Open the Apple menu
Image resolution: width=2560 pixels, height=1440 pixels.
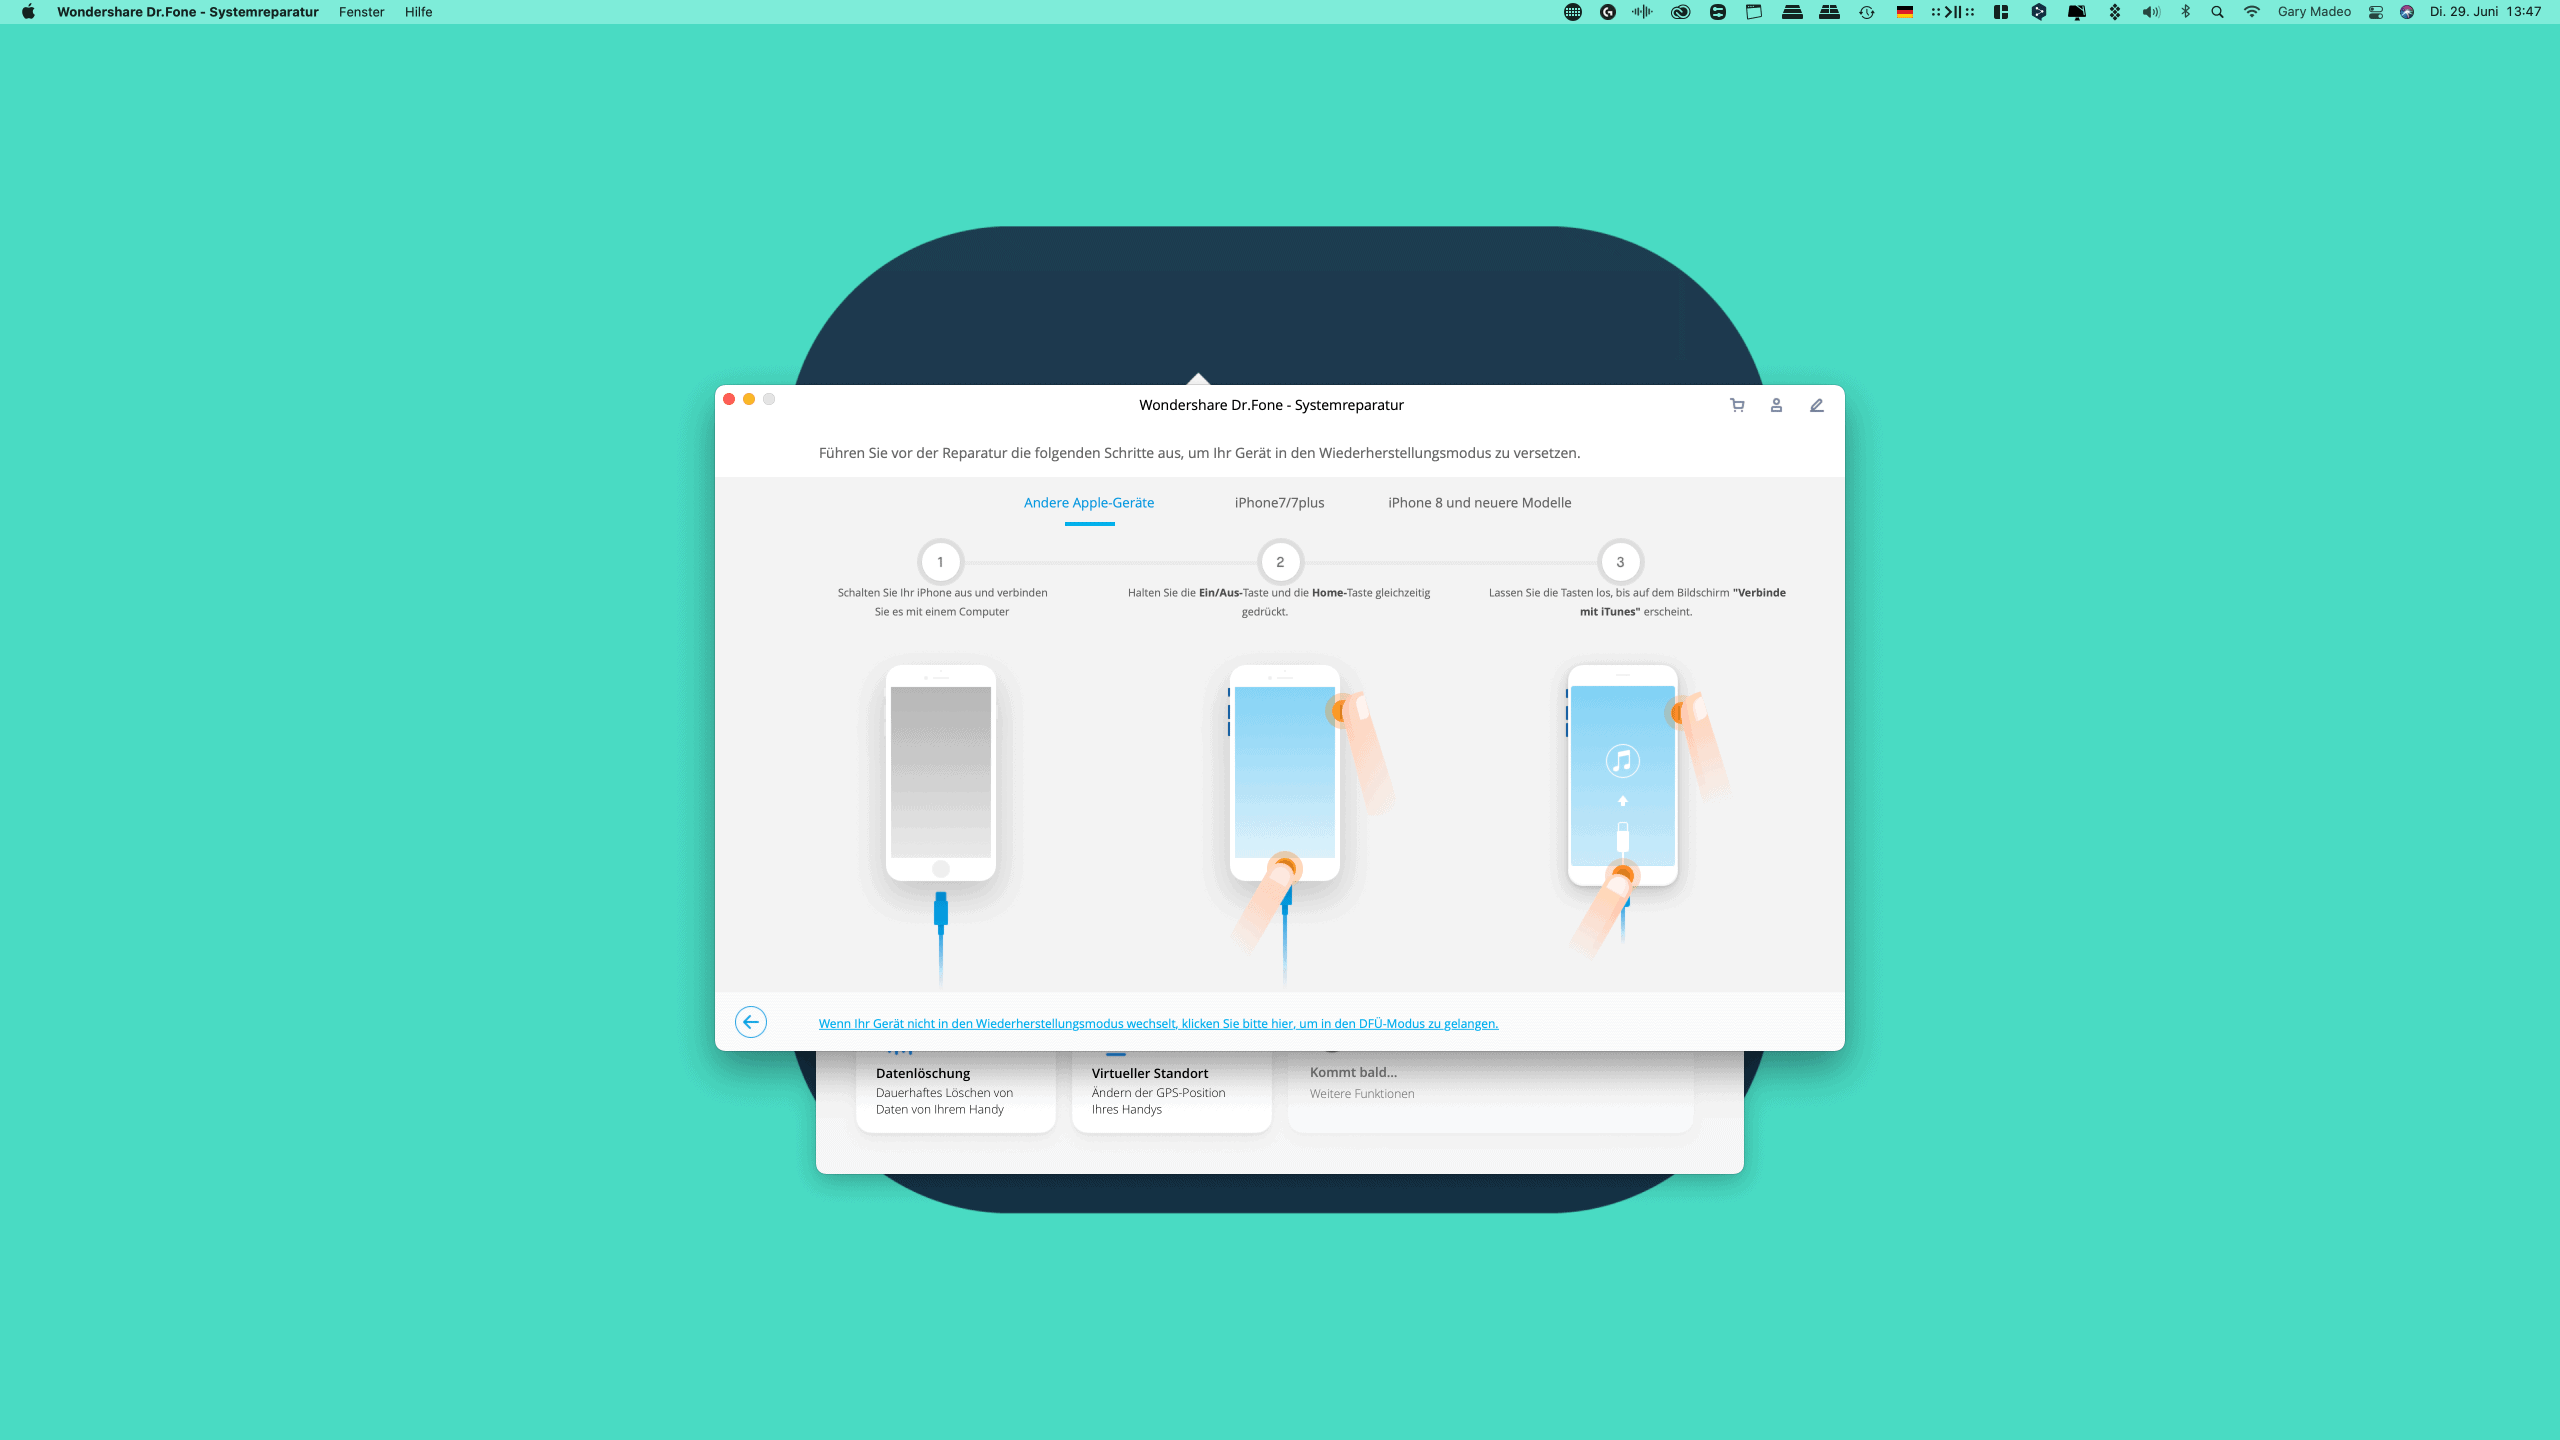(x=28, y=12)
